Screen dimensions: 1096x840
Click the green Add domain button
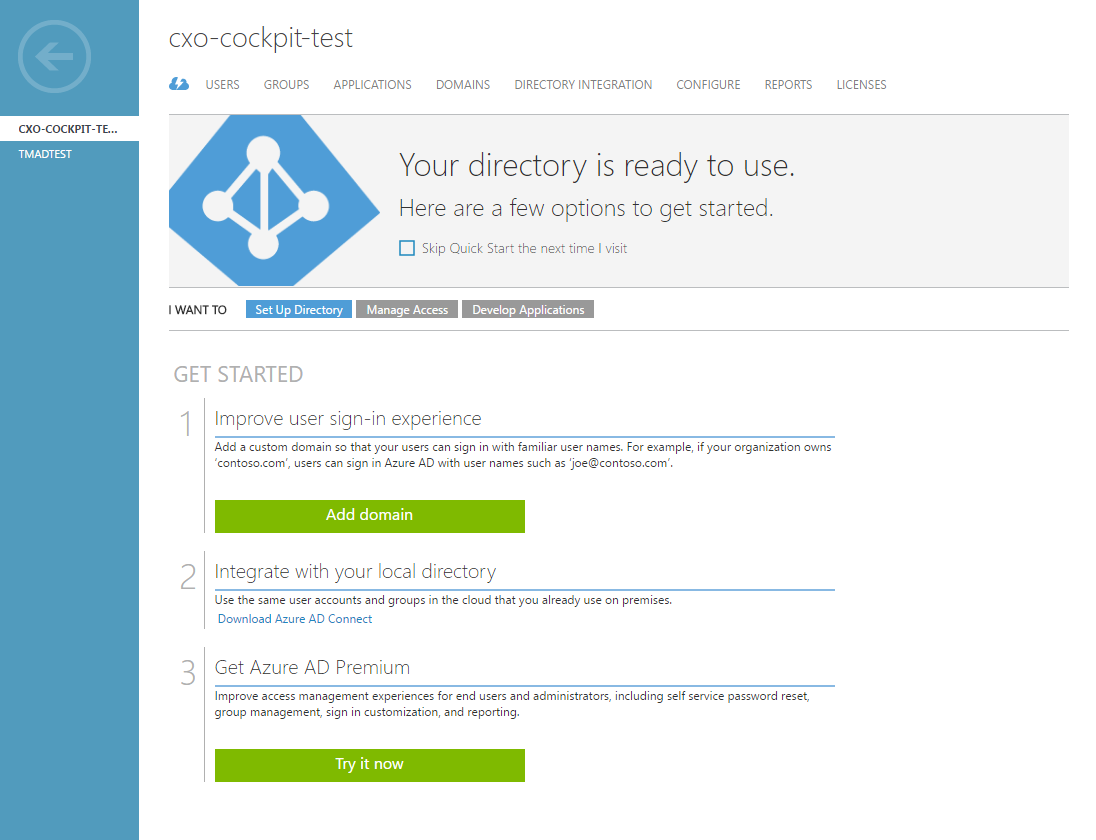(370, 516)
